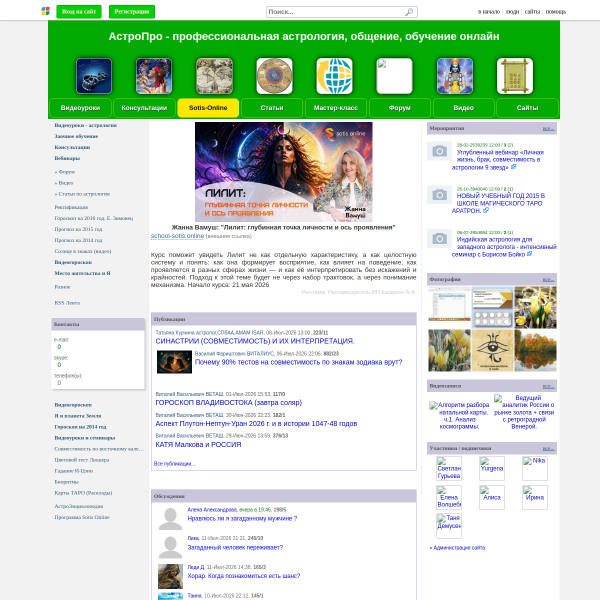Screen dimensions: 600x600
Task: Click Все публикации link
Action: point(174,464)
